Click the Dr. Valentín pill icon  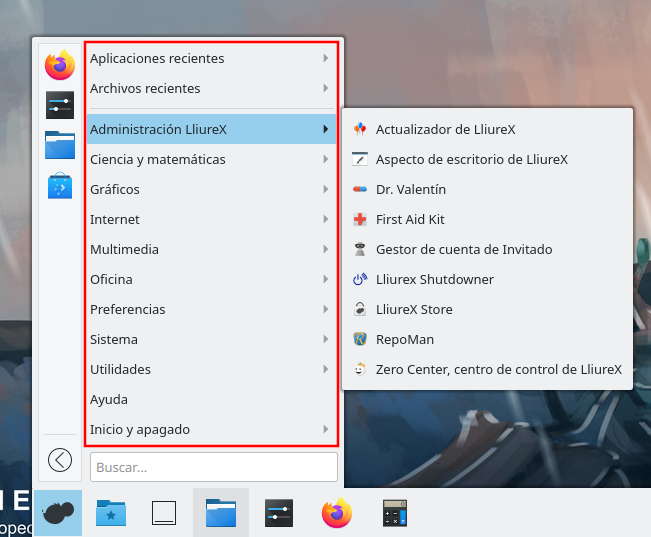pyautogui.click(x=360, y=189)
